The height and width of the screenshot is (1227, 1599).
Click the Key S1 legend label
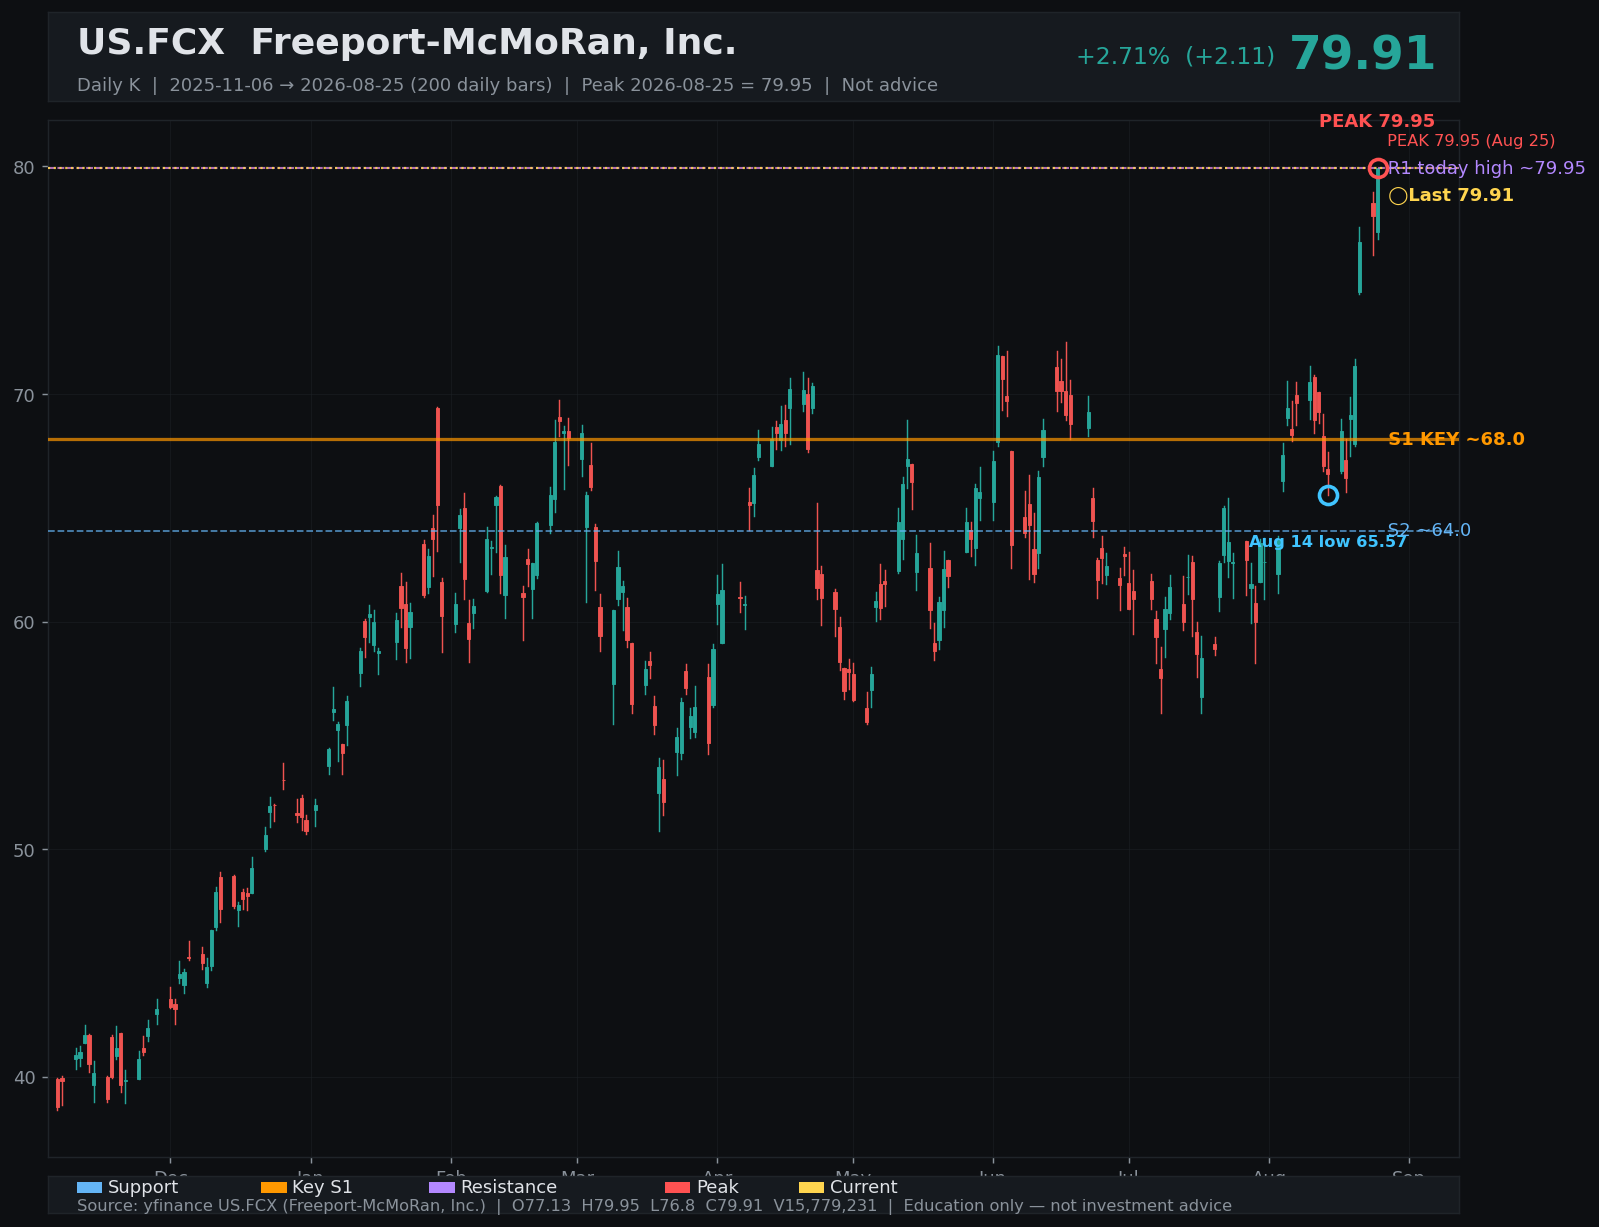point(322,1187)
